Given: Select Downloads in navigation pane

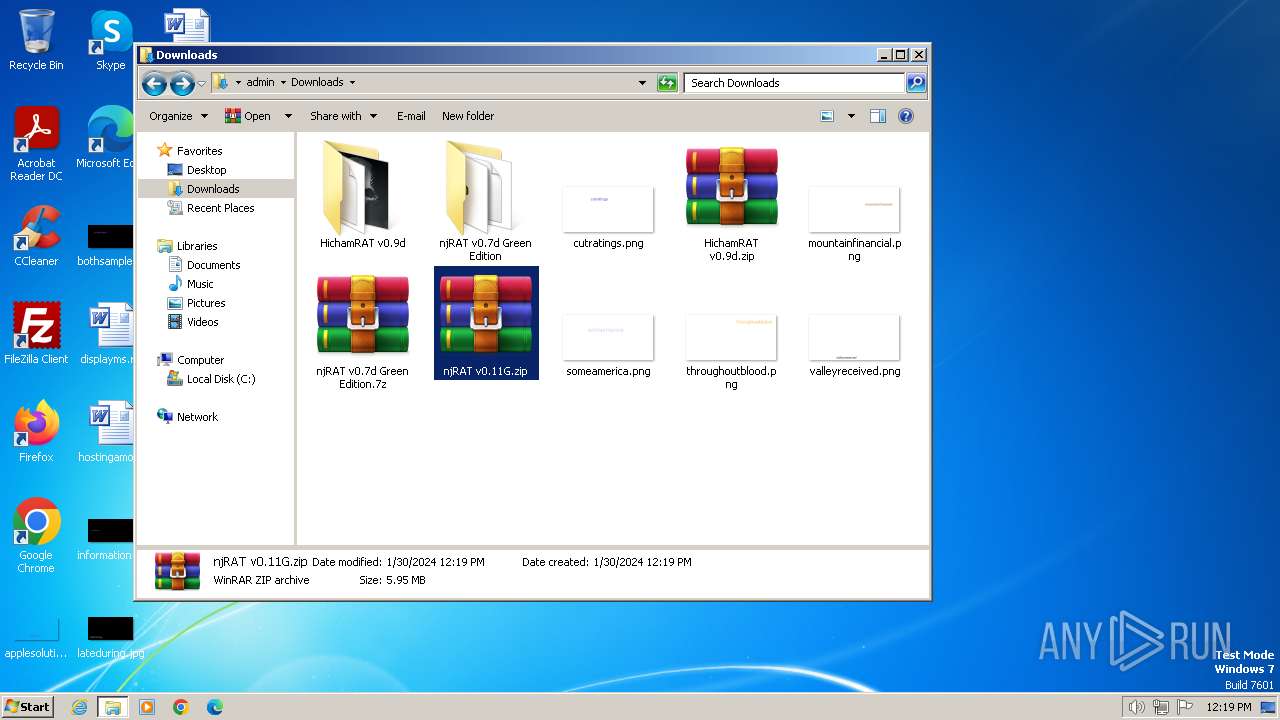Looking at the screenshot, I should (212, 189).
